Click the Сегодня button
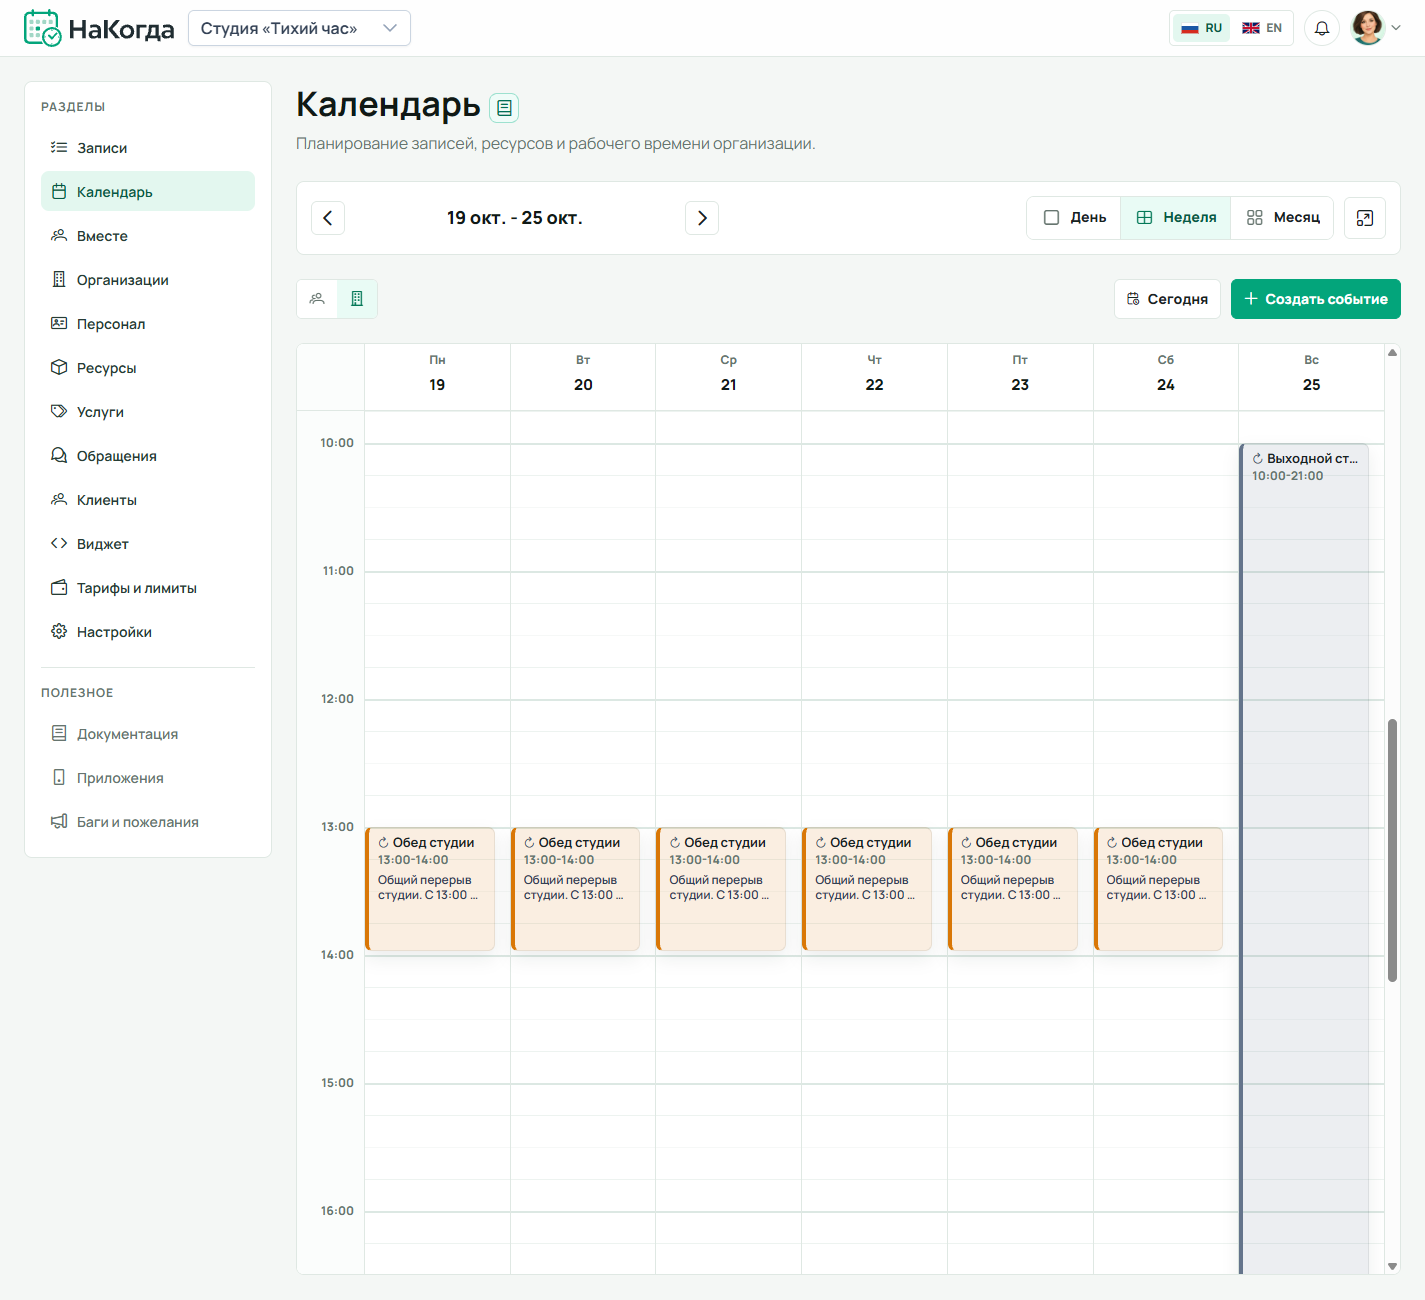The width and height of the screenshot is (1425, 1300). click(x=1167, y=299)
